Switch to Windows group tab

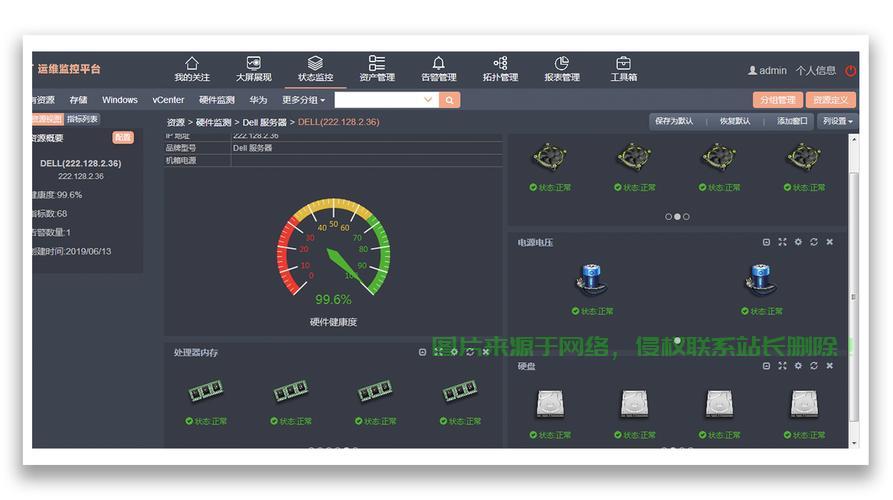[120, 100]
